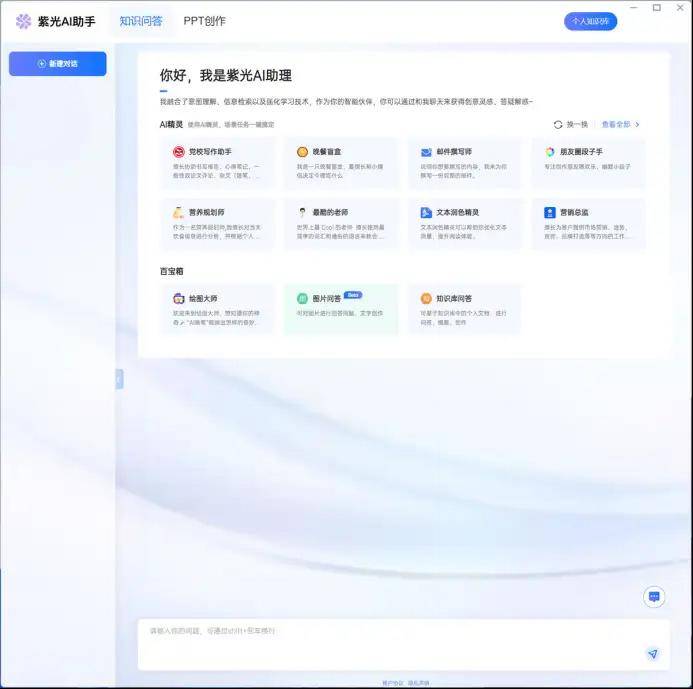Launch the 营销总监 assistant icon
Screen dimensions: 693x689
pos(550,213)
